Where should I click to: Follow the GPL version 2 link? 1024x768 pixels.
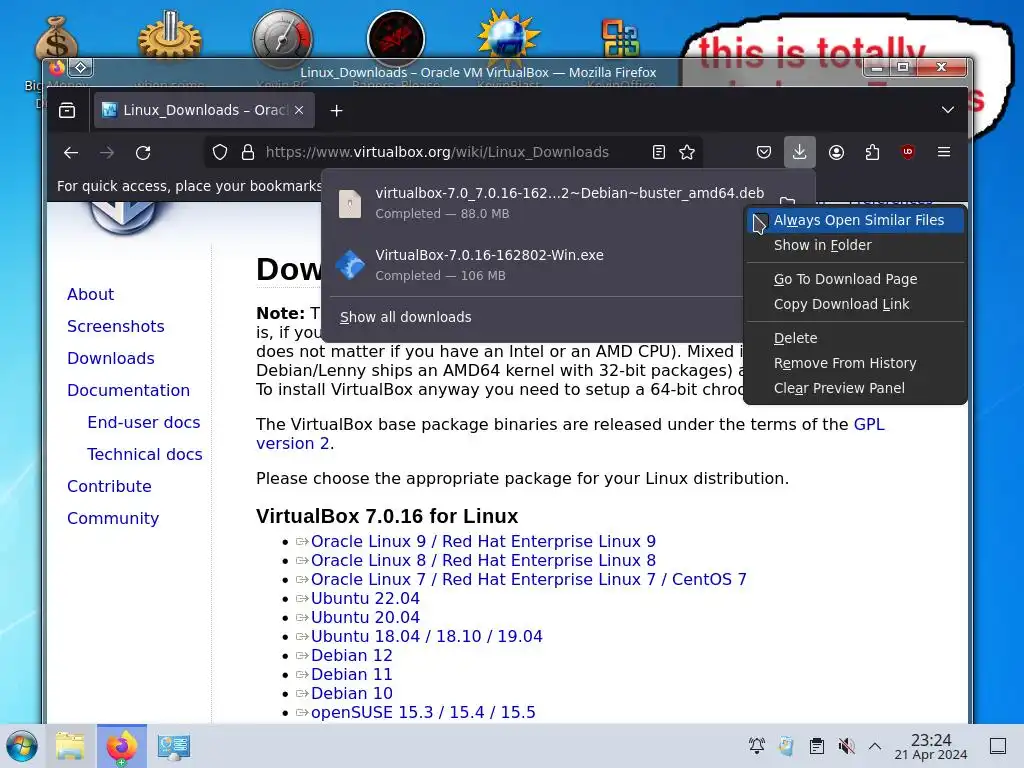(x=869, y=424)
